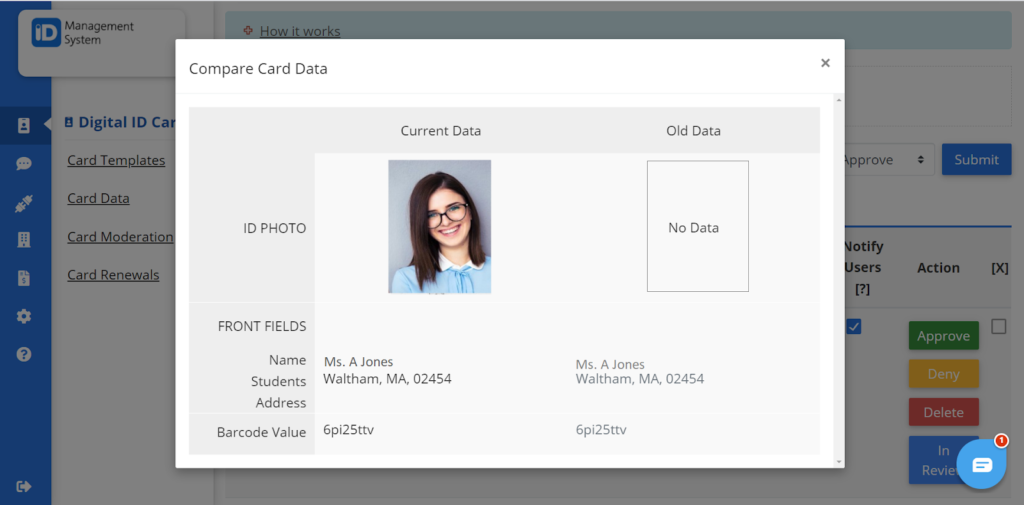Click the No Data old photo placeholder

coord(697,226)
